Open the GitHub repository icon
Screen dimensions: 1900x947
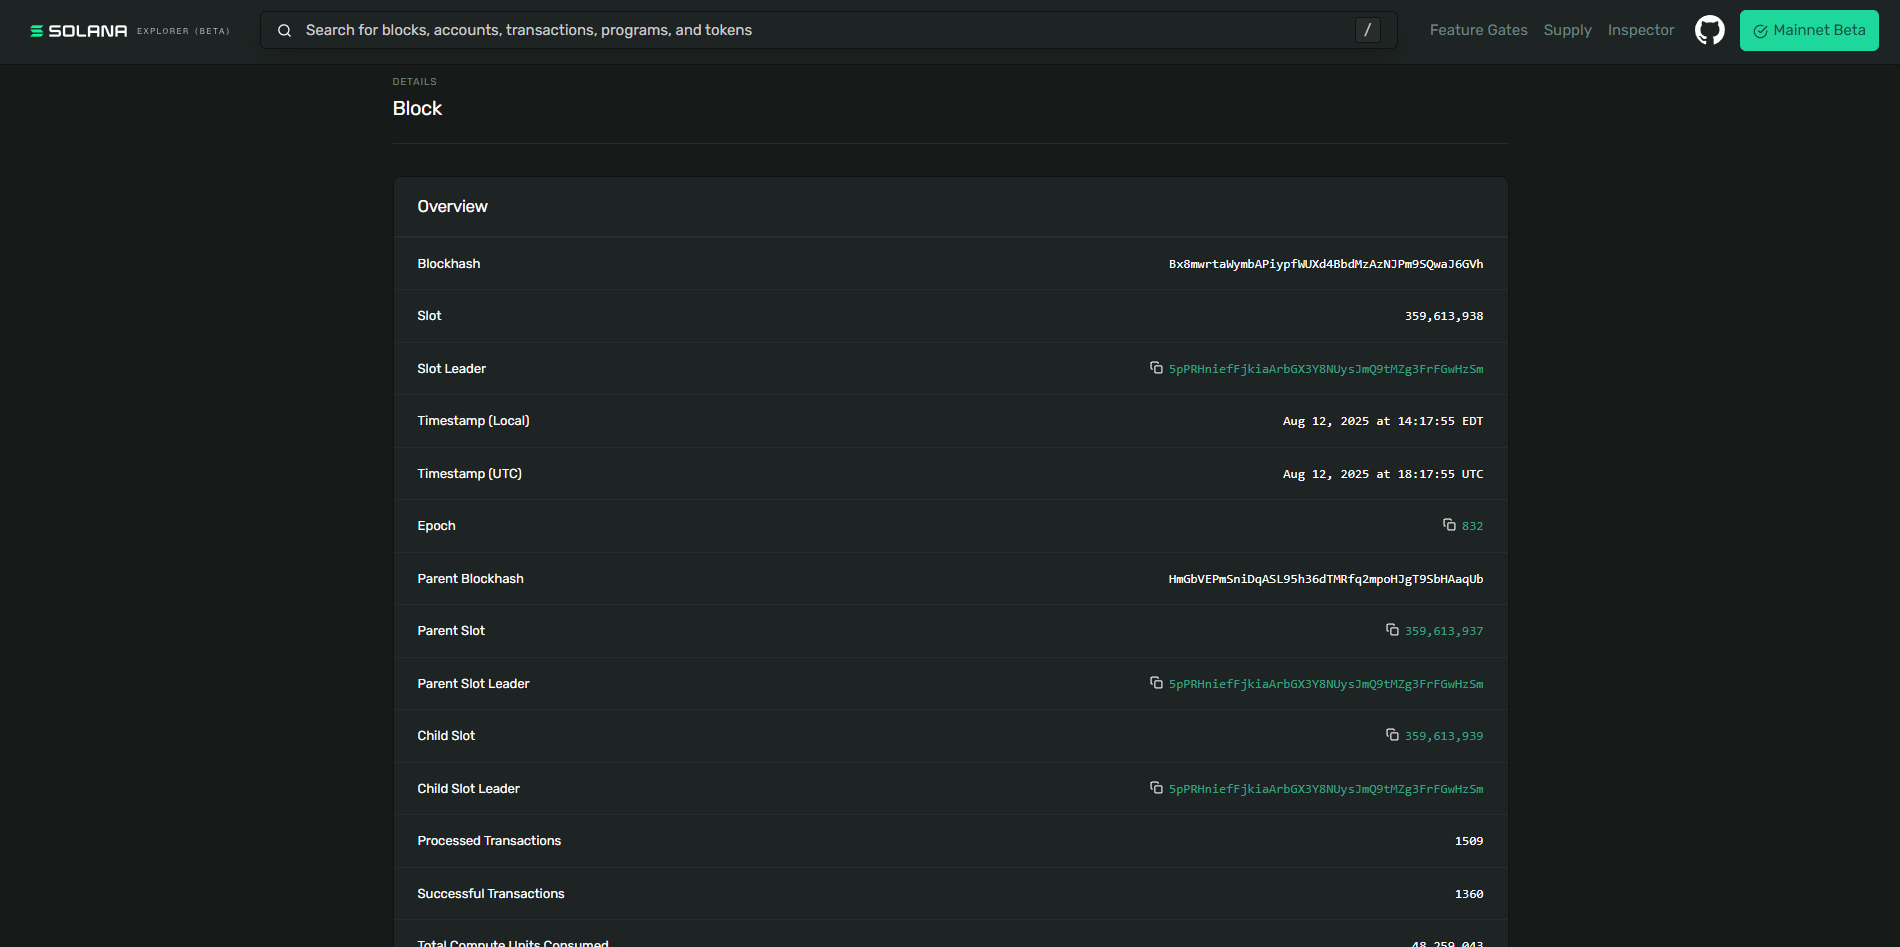pyautogui.click(x=1709, y=30)
